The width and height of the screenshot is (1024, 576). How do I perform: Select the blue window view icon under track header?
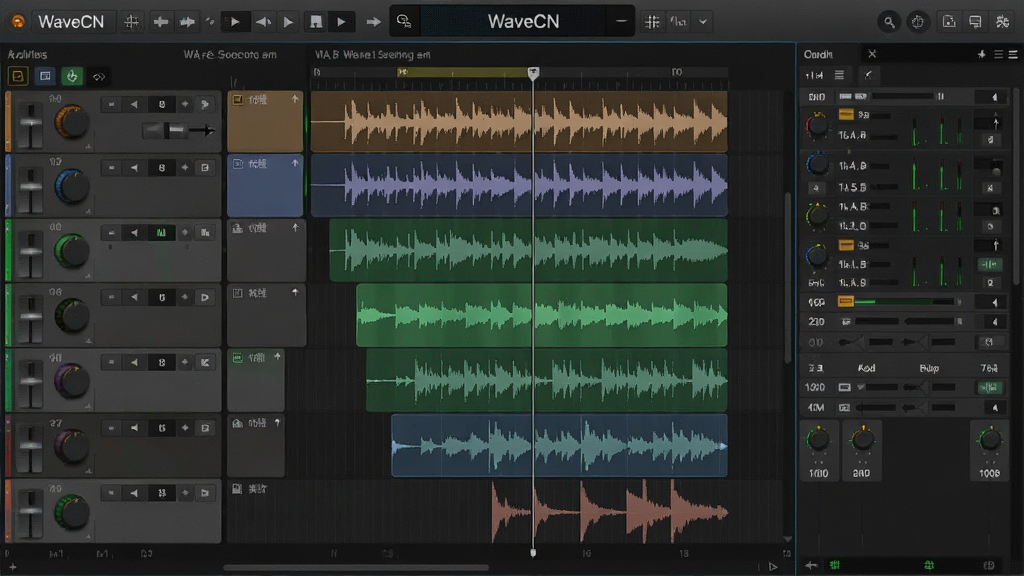(45, 76)
